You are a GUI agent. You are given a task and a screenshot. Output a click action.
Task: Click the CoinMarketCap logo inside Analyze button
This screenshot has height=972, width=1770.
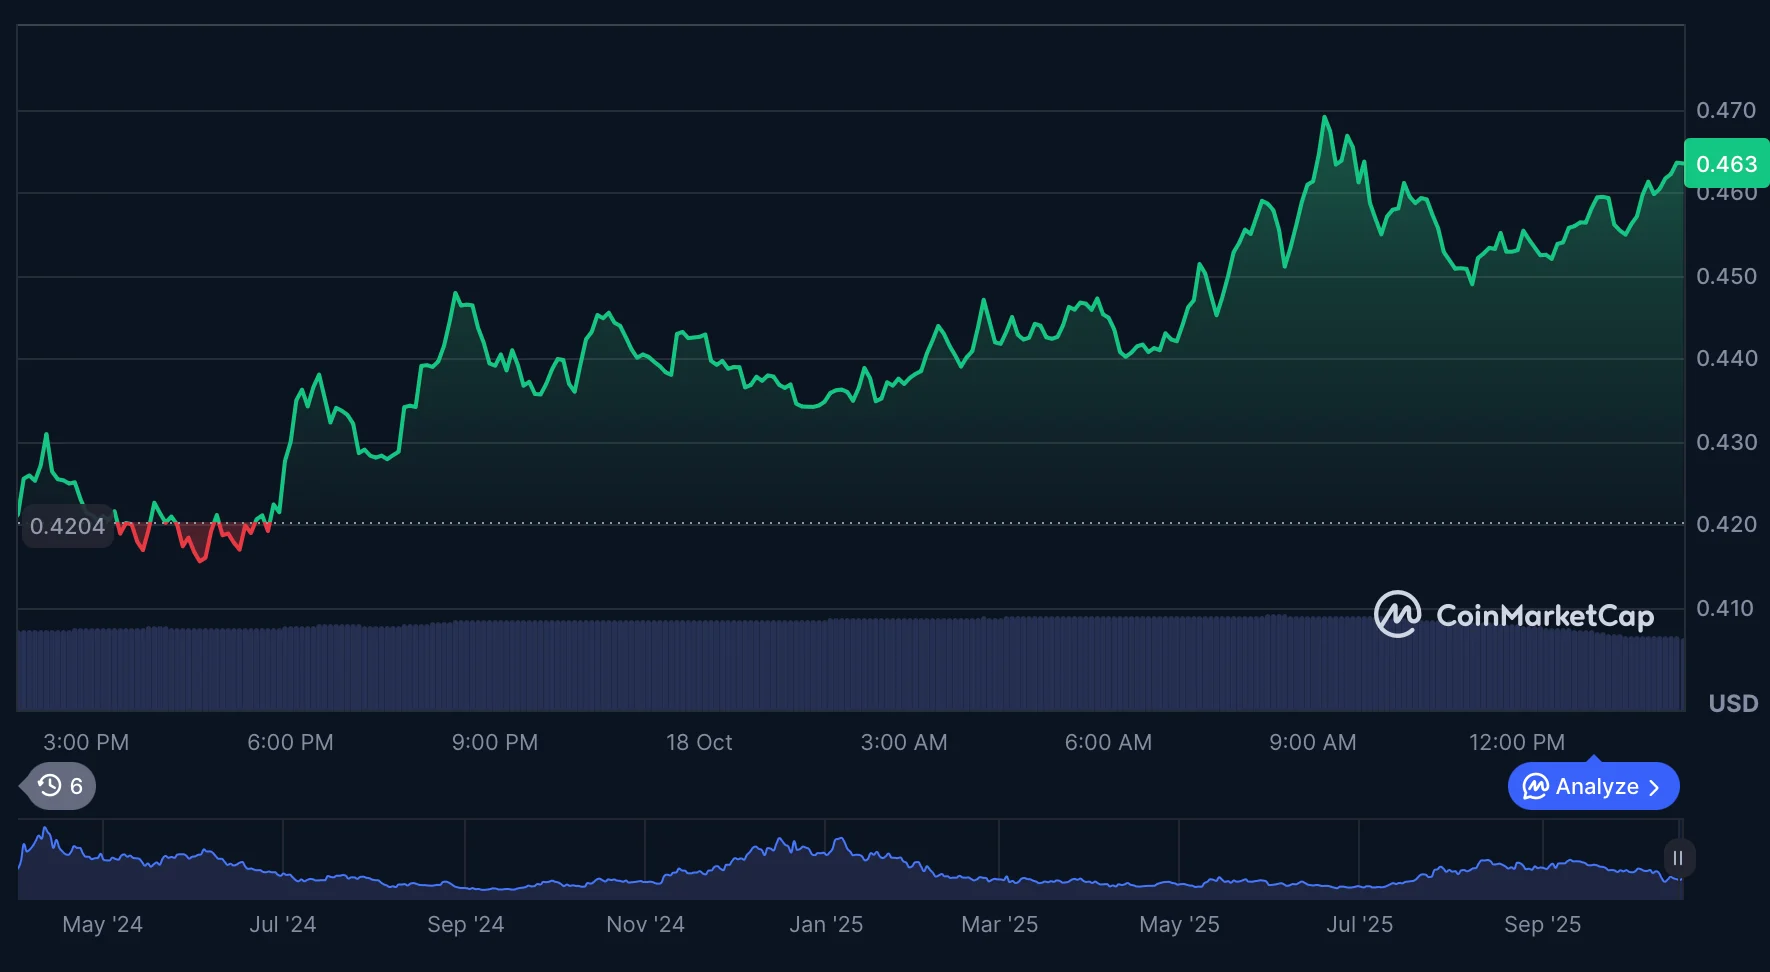point(1535,787)
